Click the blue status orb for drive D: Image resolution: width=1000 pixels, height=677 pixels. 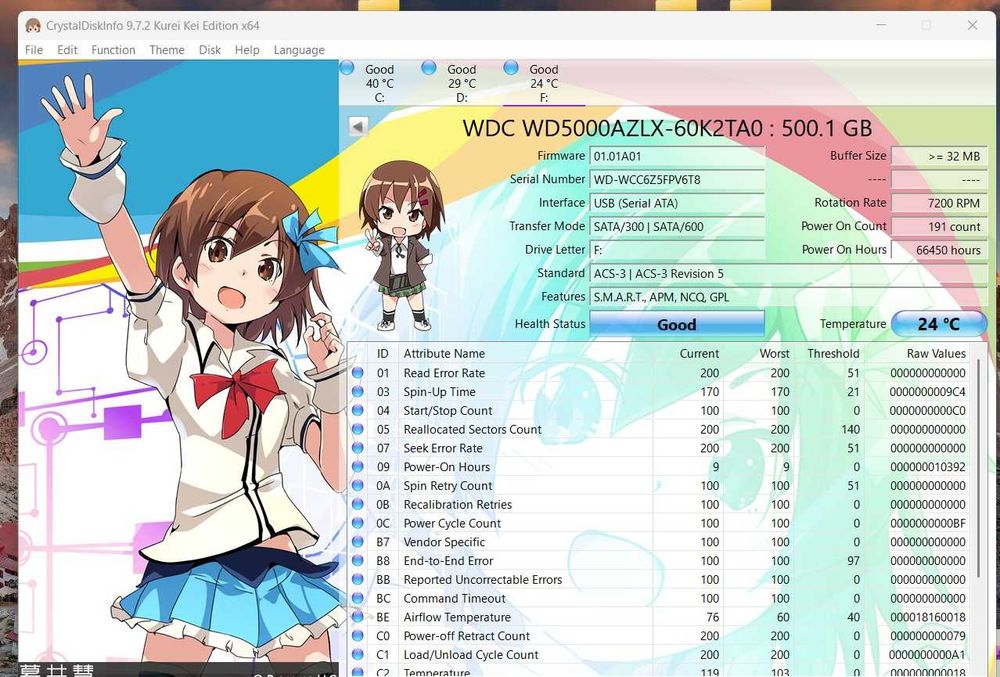(x=429, y=68)
